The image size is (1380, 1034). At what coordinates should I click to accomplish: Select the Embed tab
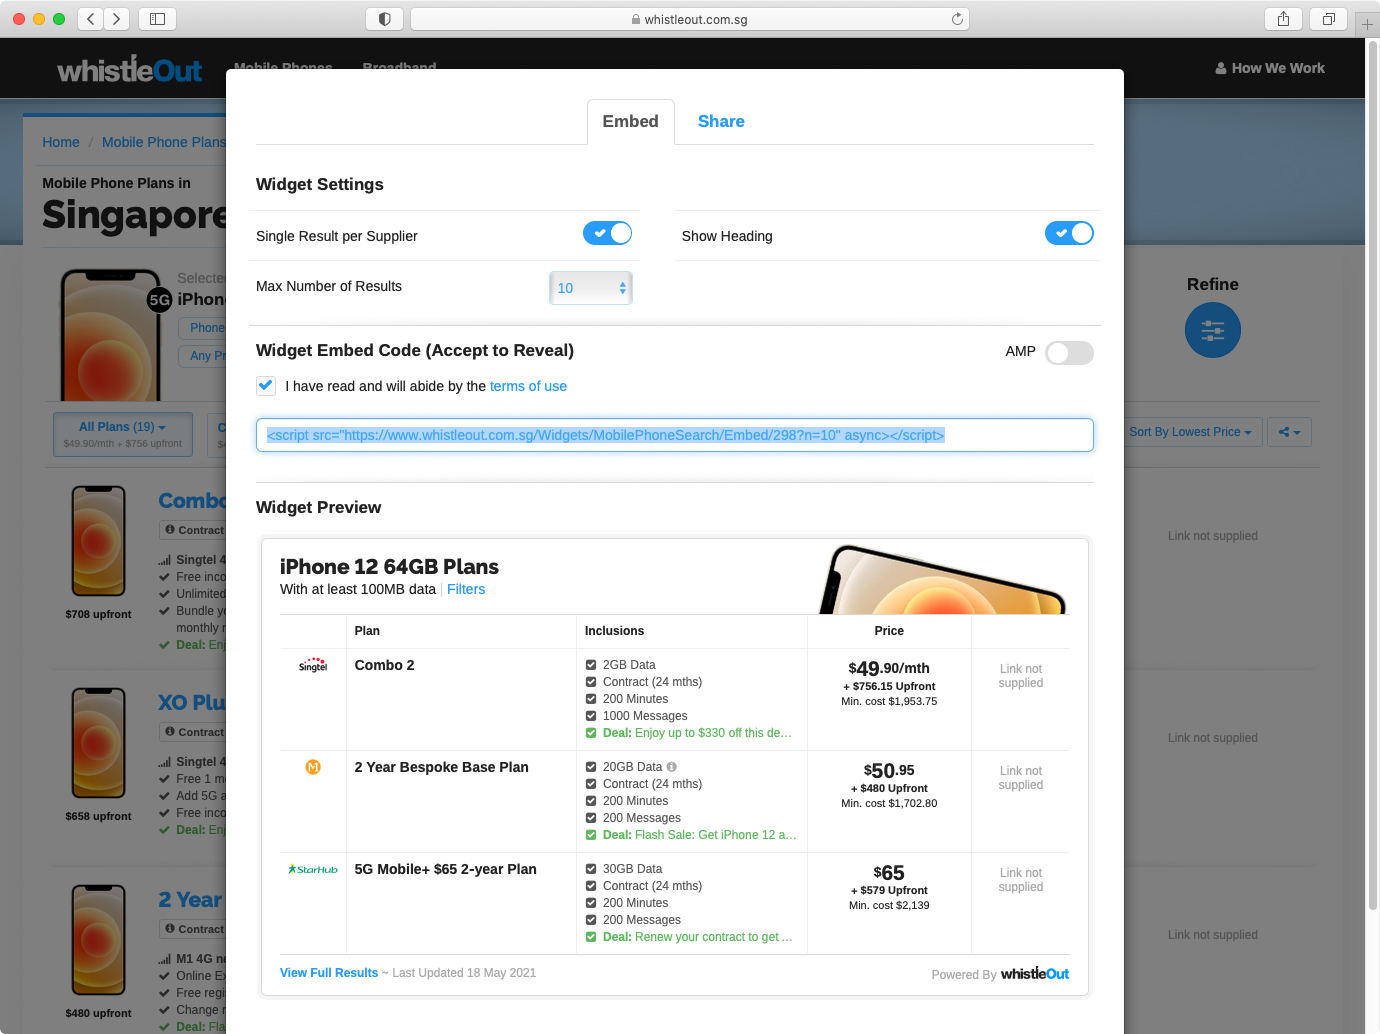(x=630, y=122)
